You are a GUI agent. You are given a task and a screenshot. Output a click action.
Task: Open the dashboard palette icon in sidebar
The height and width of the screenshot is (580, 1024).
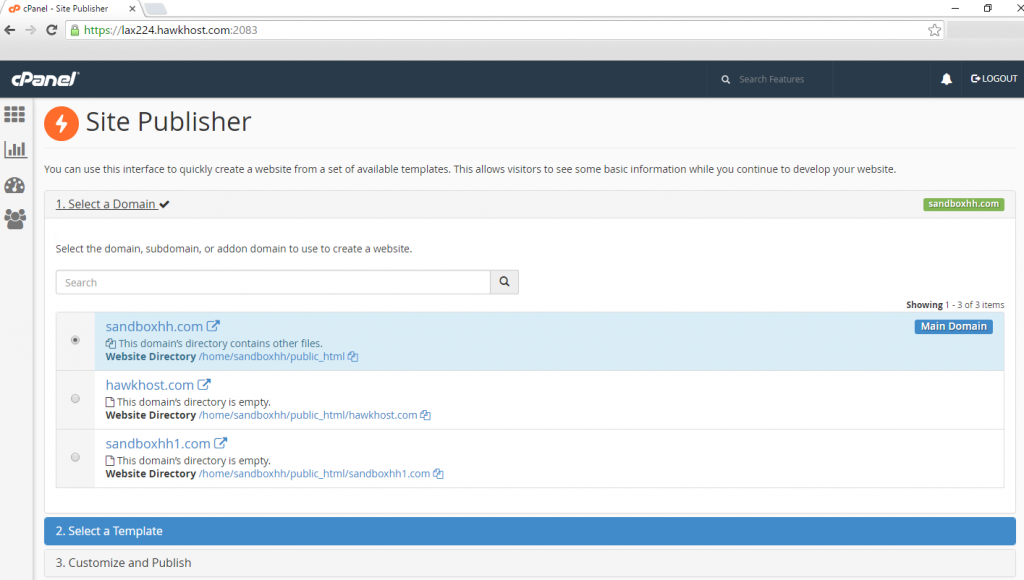(15, 185)
